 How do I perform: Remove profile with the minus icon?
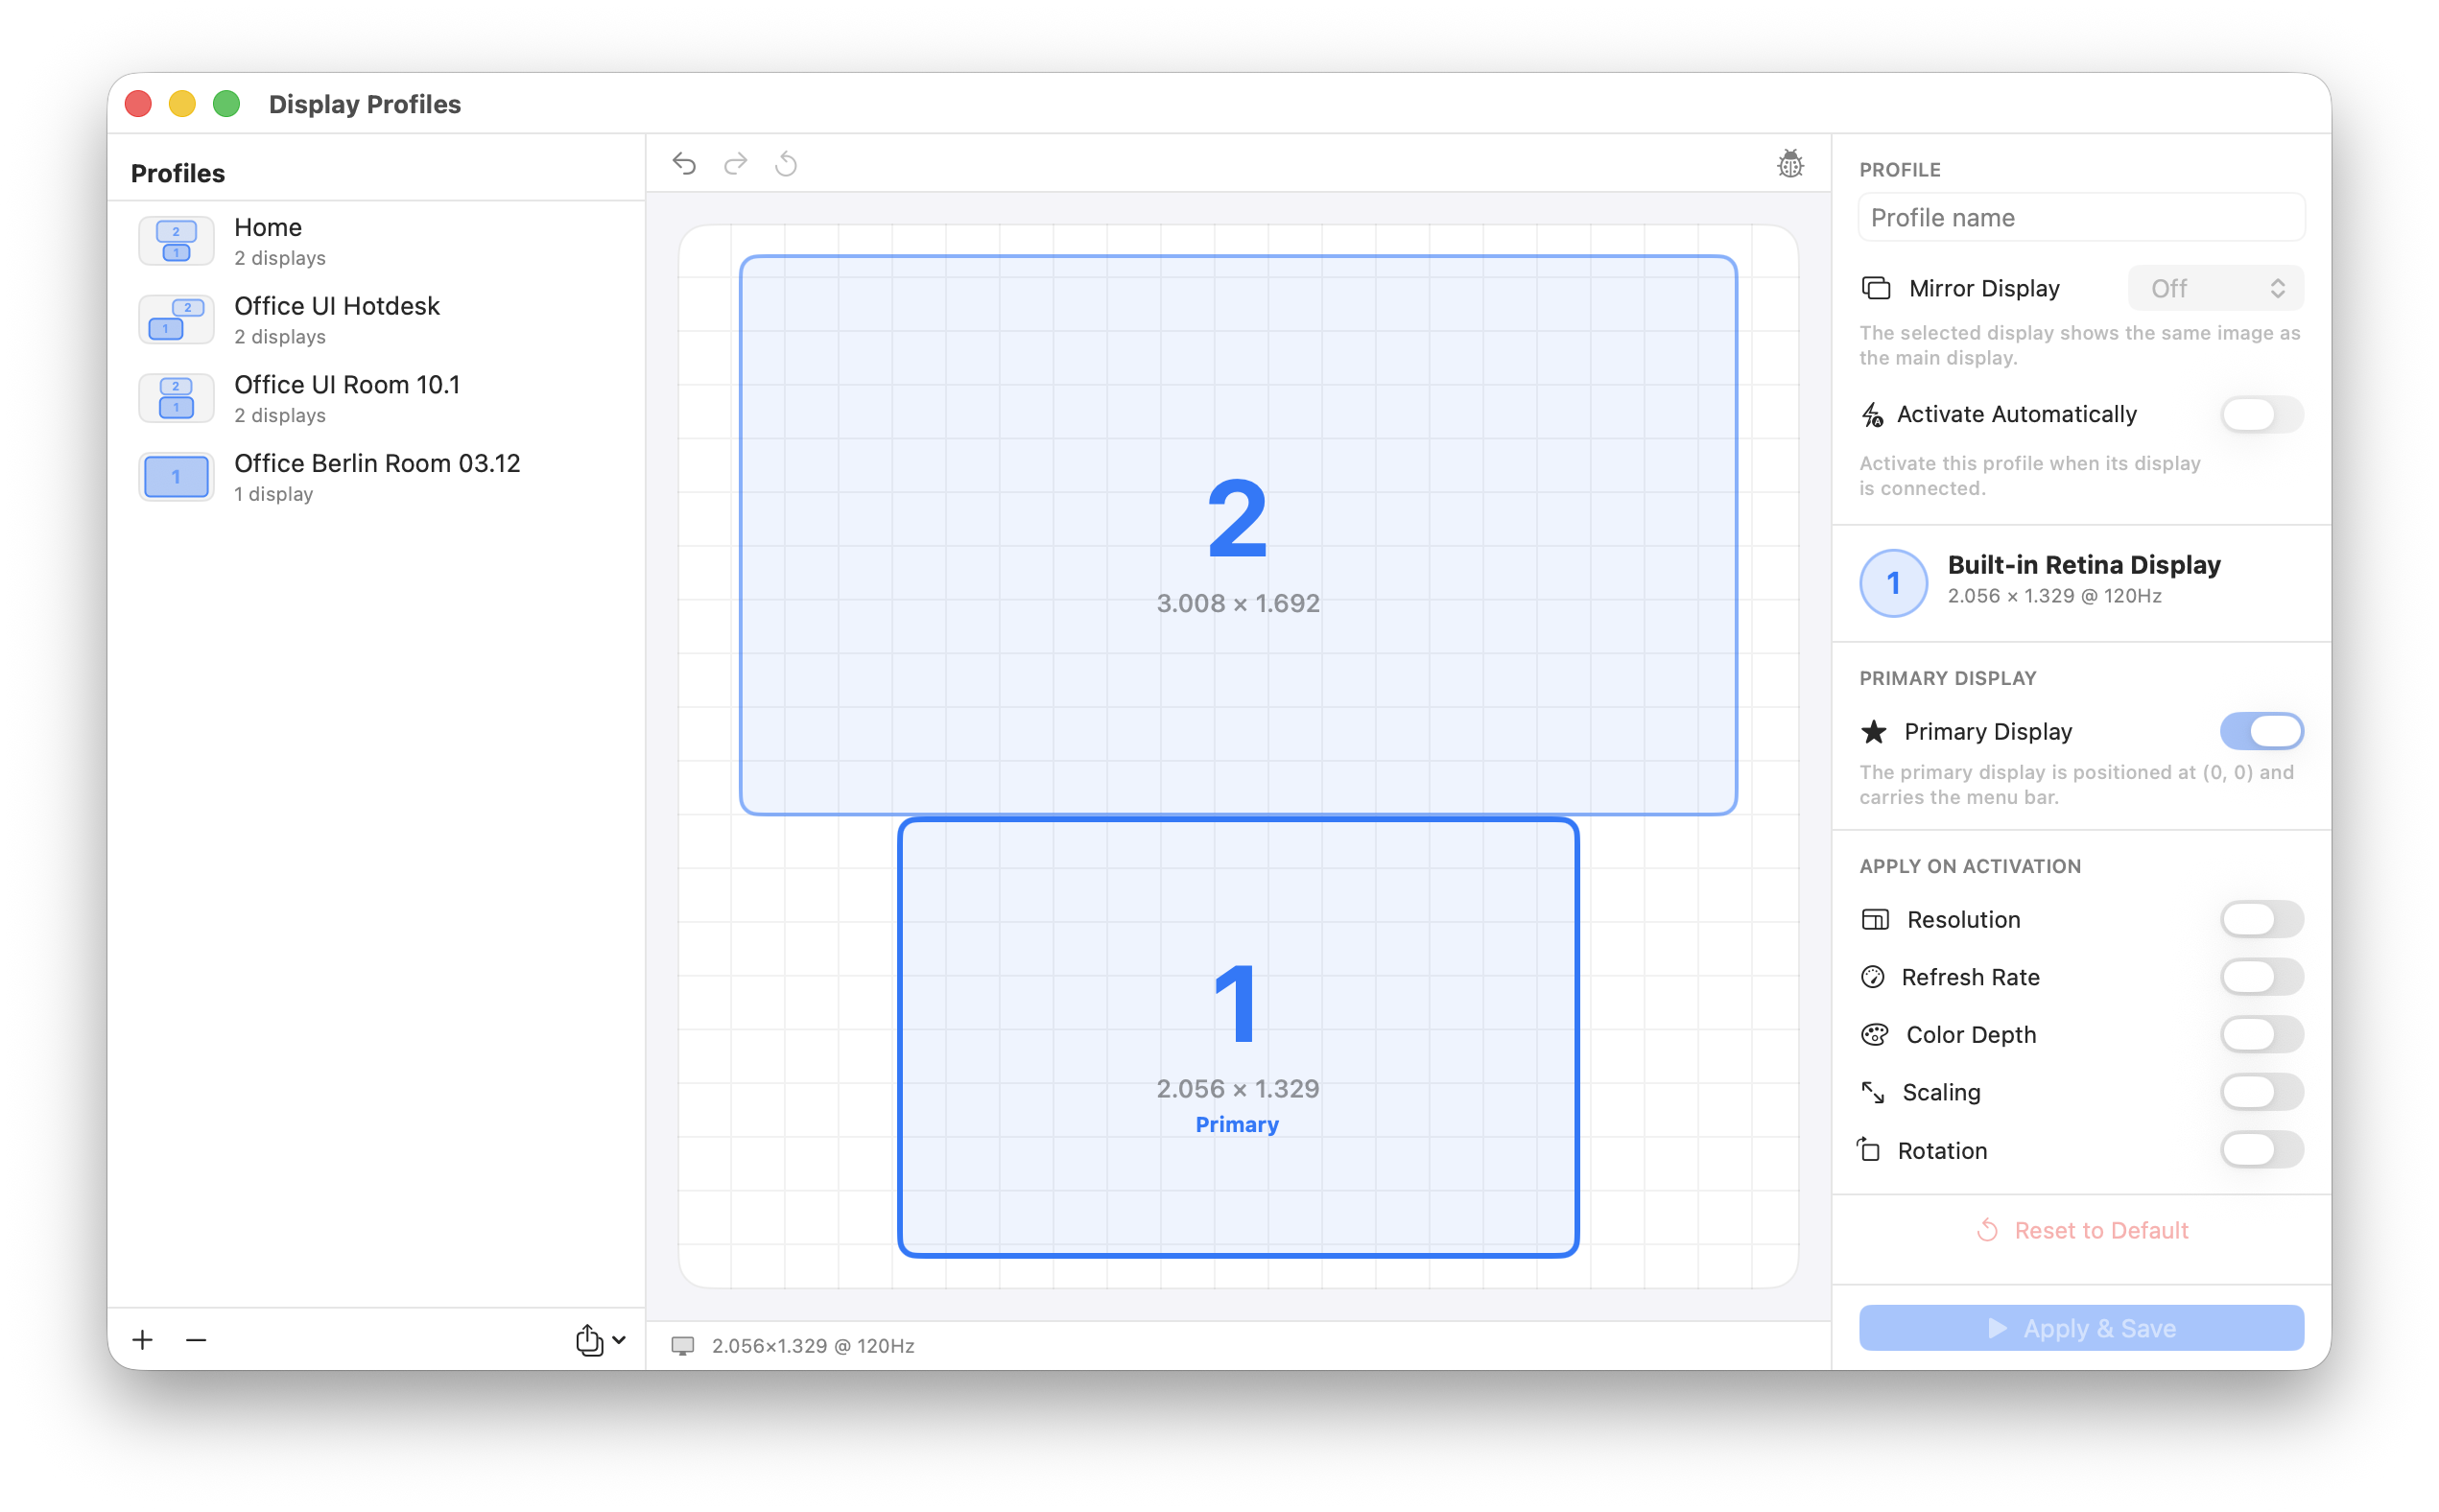196,1339
